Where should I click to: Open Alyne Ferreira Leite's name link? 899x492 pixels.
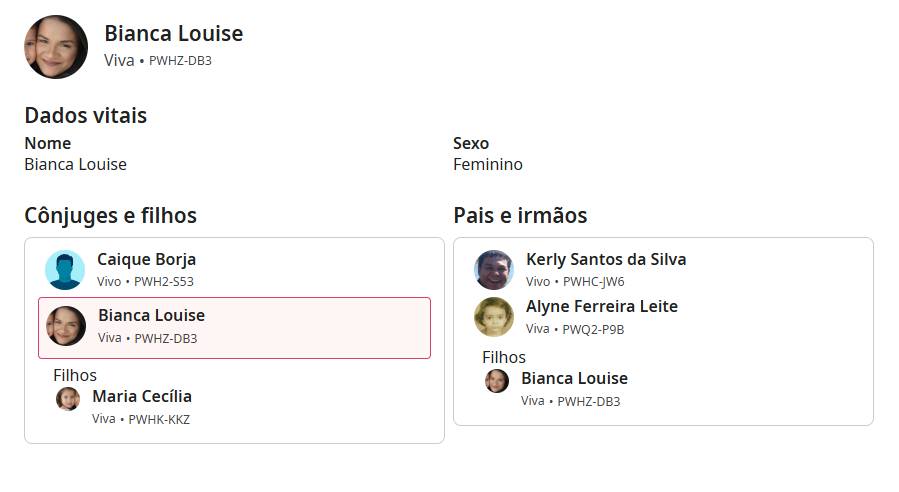pos(602,306)
